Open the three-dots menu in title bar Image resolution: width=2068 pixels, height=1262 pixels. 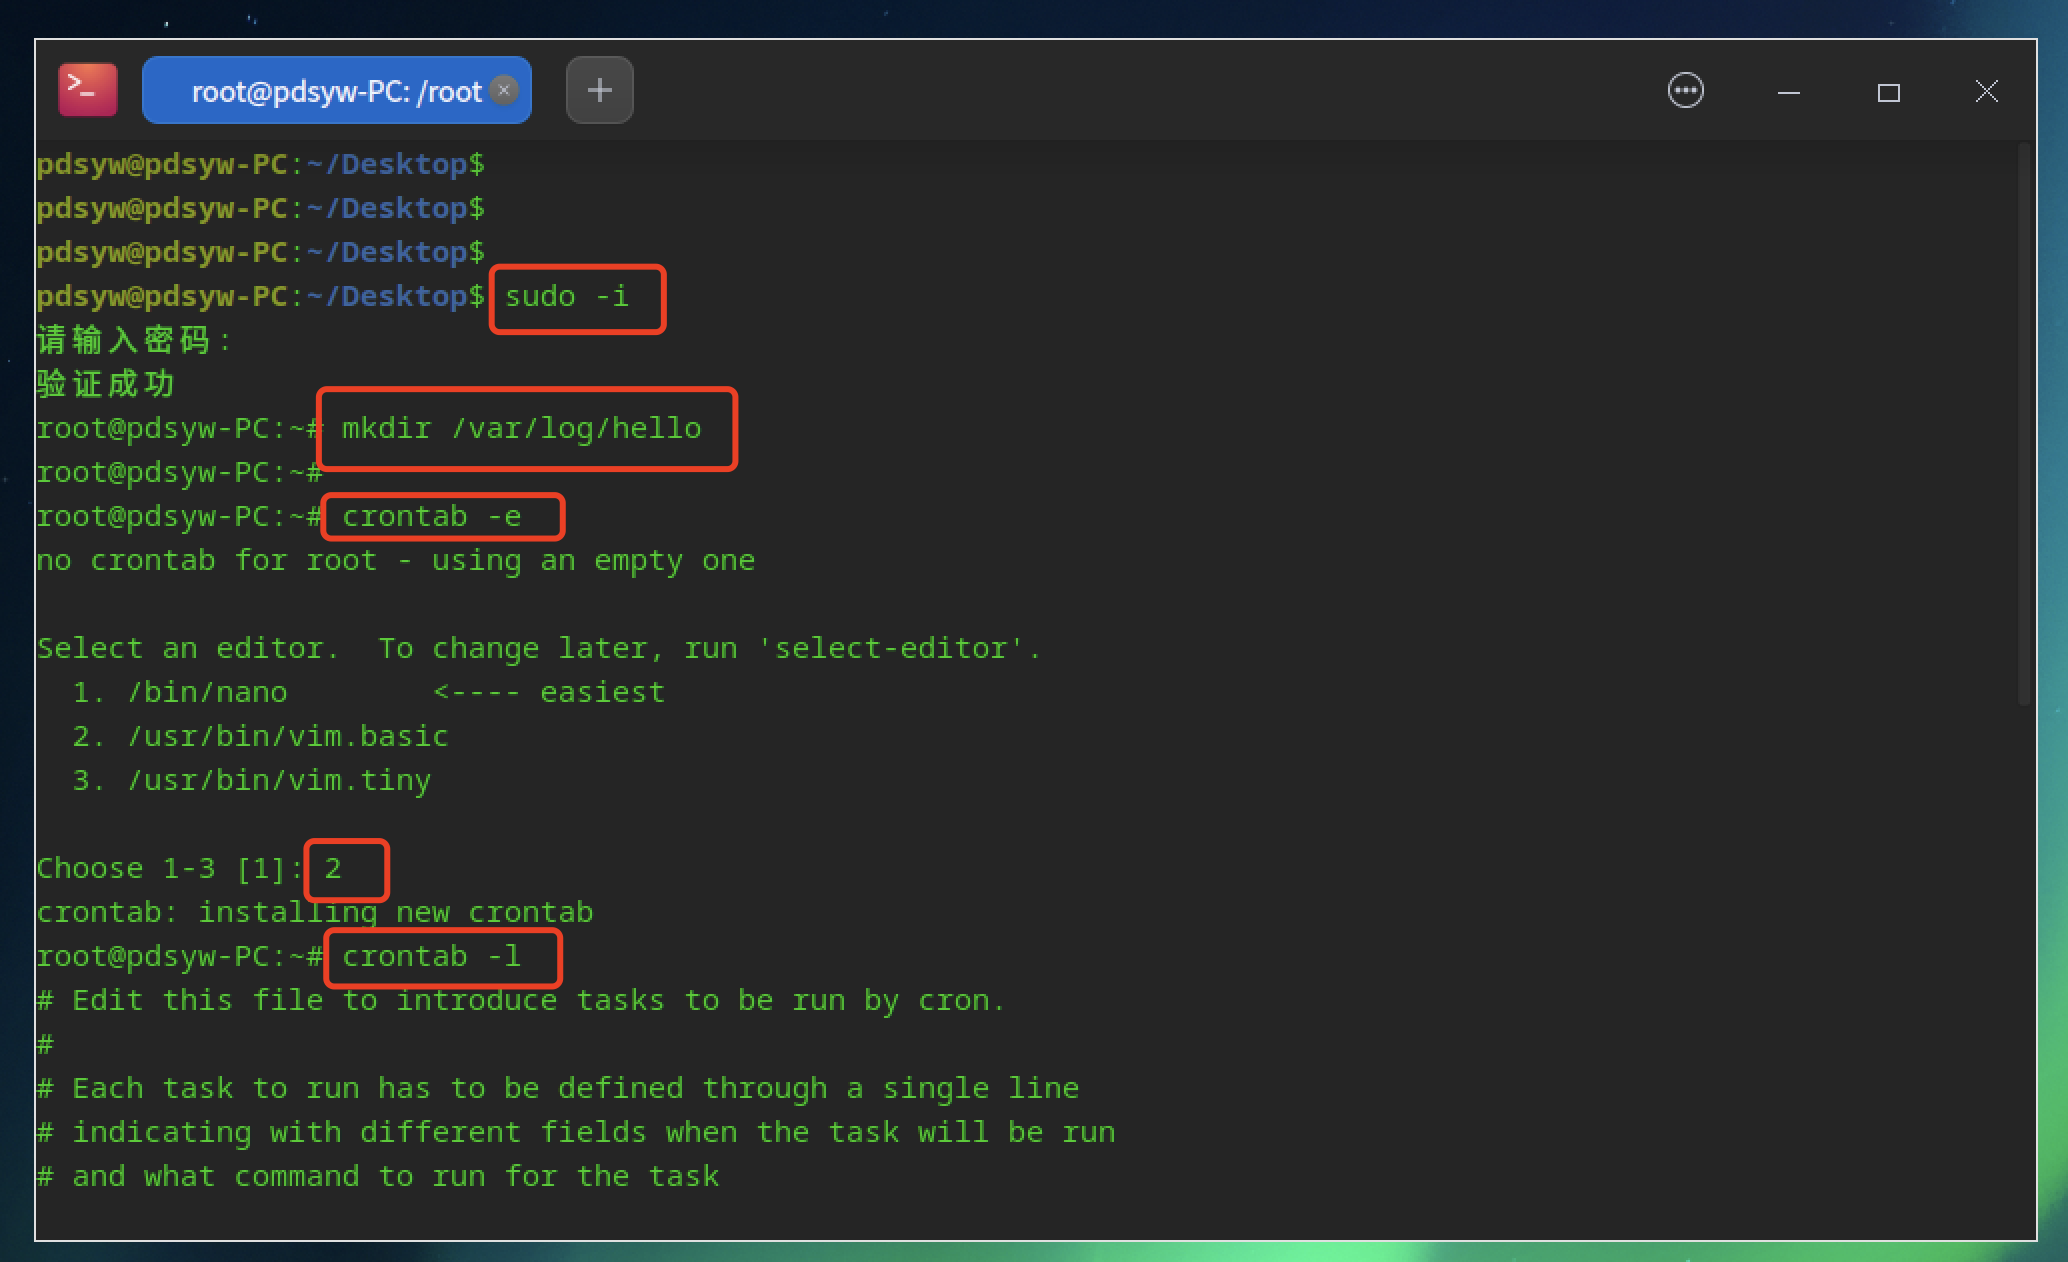pos(1686,91)
